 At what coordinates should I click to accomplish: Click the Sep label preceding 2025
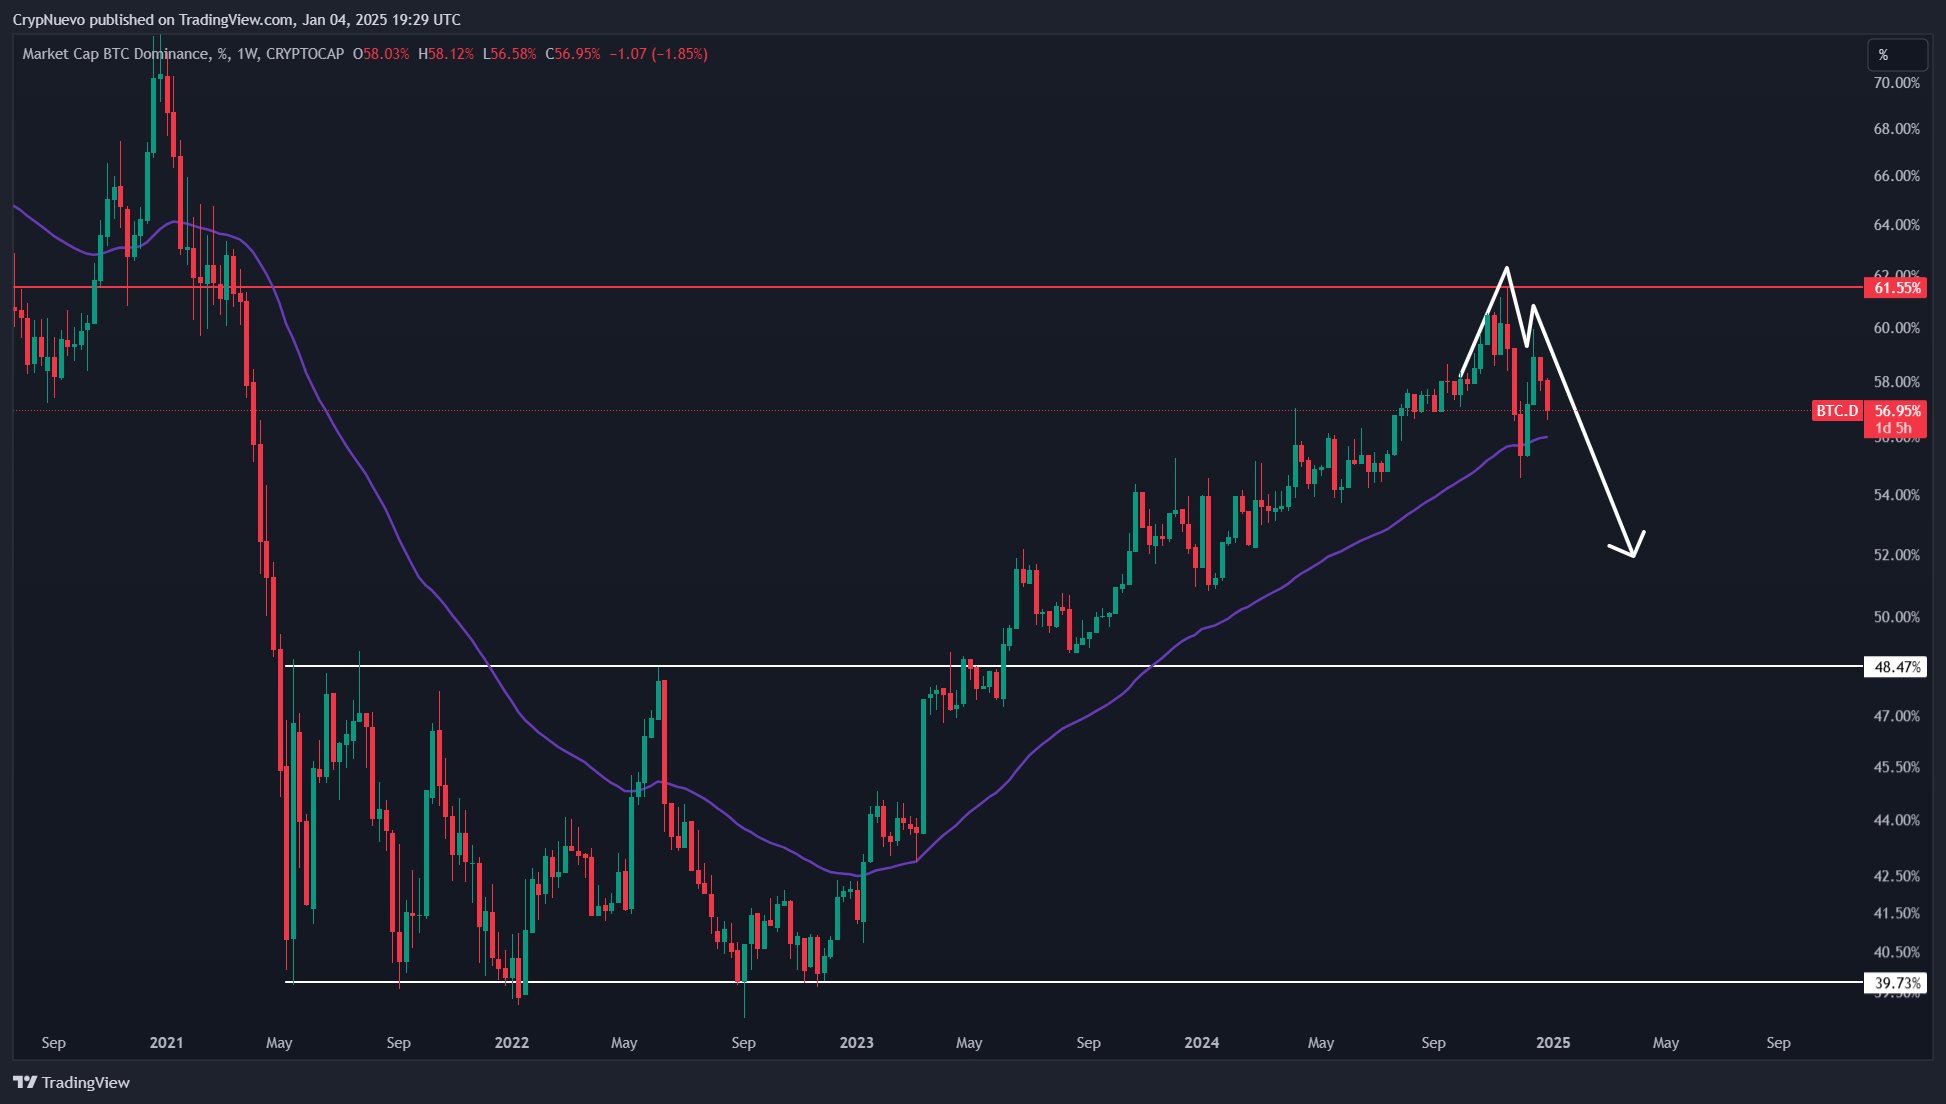point(1434,1042)
